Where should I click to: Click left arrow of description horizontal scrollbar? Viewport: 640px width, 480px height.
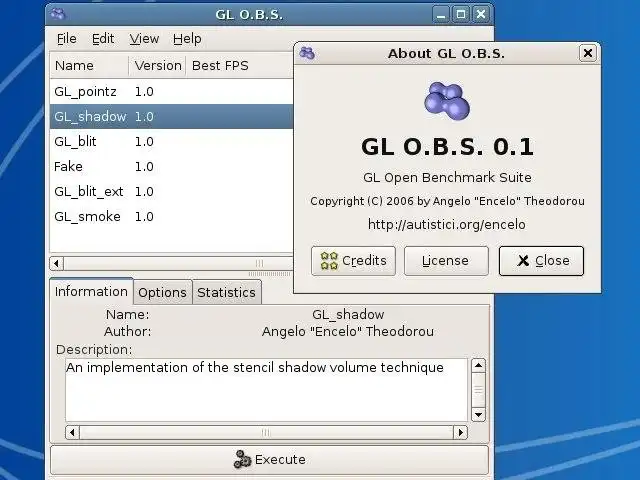(72, 432)
